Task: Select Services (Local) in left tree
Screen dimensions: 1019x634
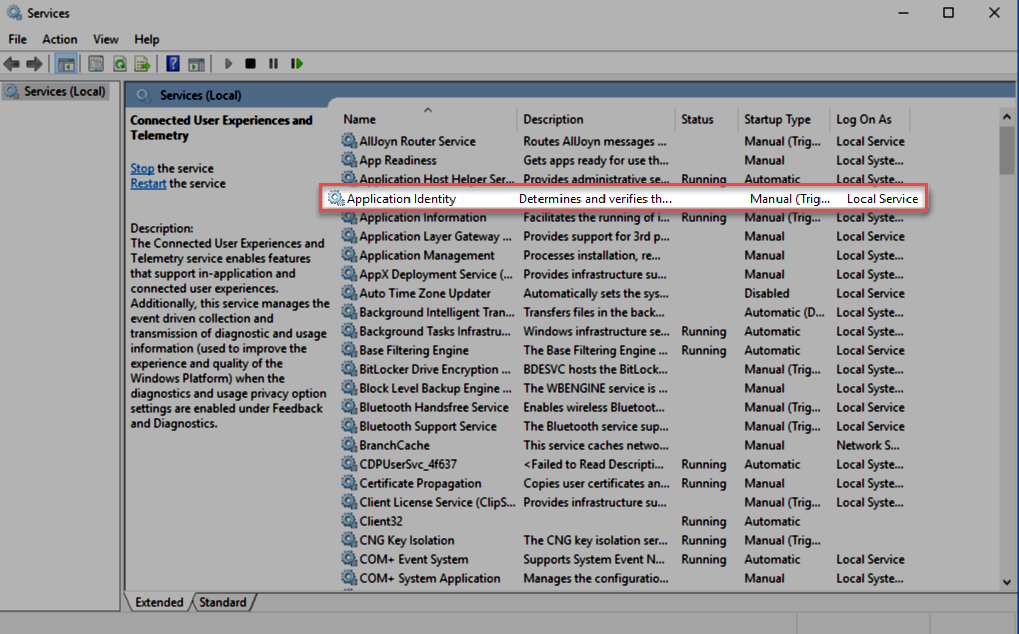Action: coord(64,91)
